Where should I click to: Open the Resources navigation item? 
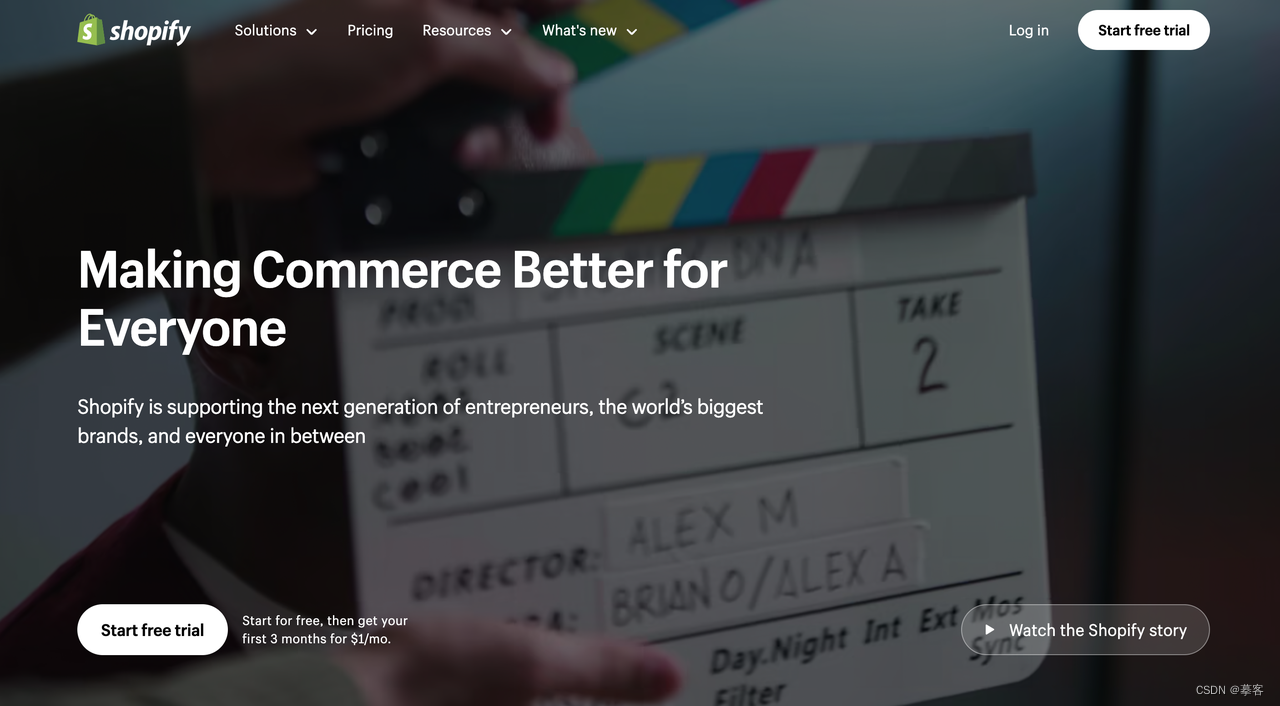467,31
